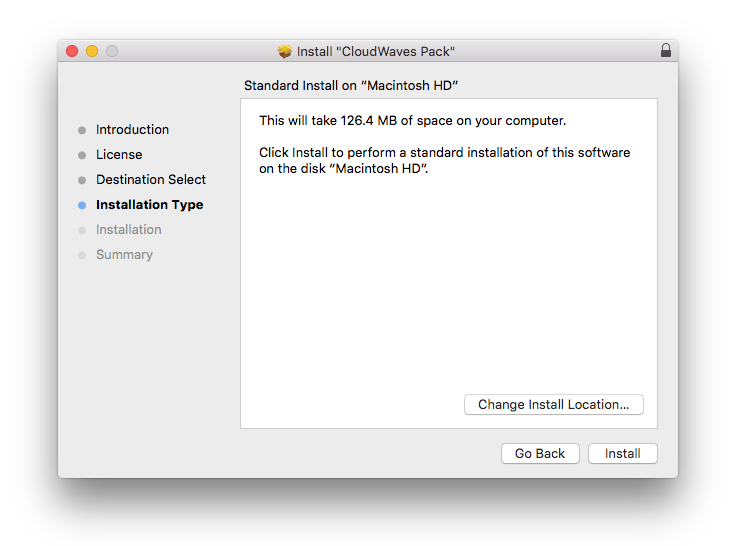The image size is (731, 546).
Task: Click the bullet beside Introduction
Action: click(82, 130)
